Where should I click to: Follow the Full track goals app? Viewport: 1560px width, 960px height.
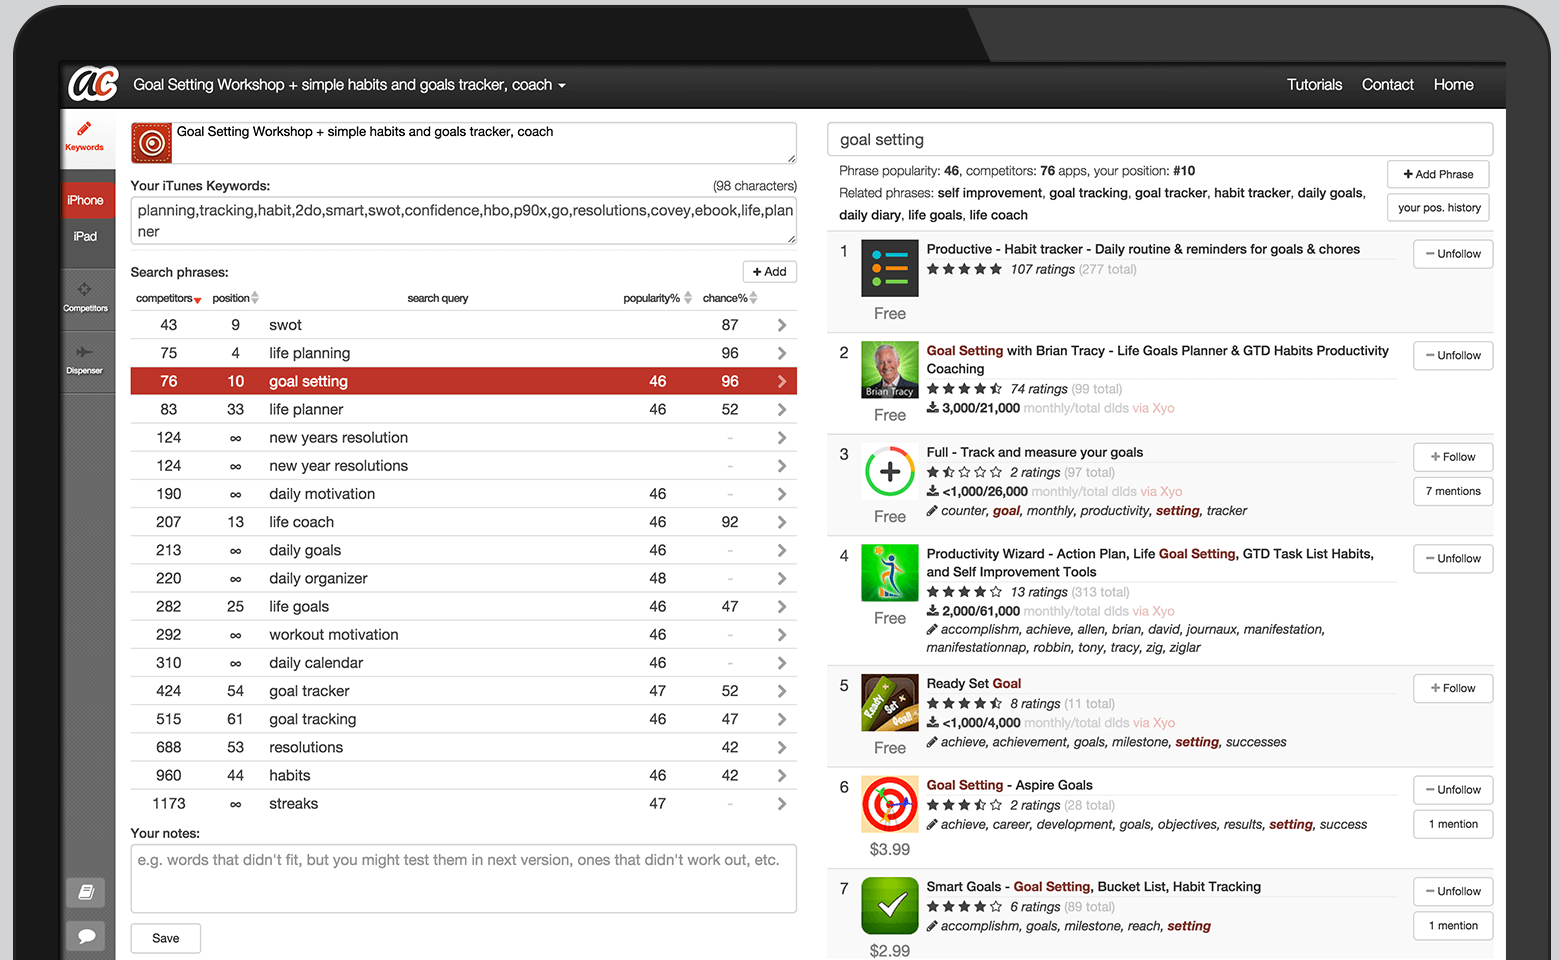[1453, 457]
